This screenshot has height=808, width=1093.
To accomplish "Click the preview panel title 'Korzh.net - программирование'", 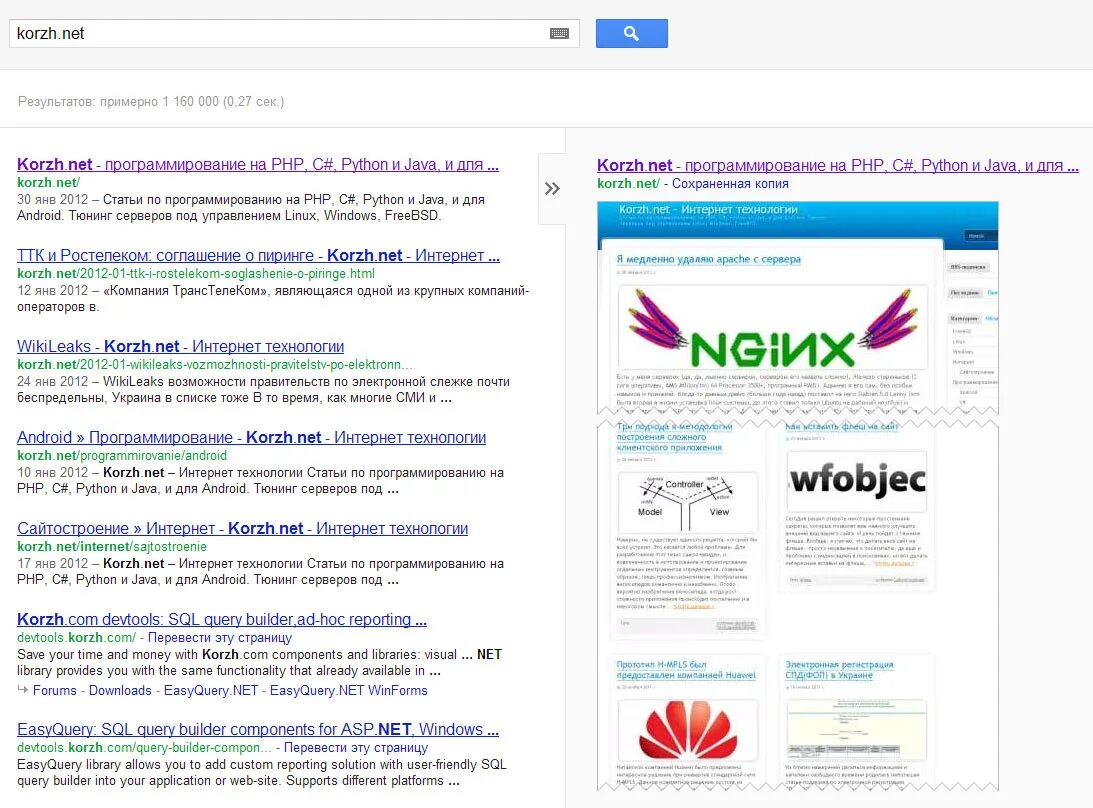I will click(x=837, y=166).
